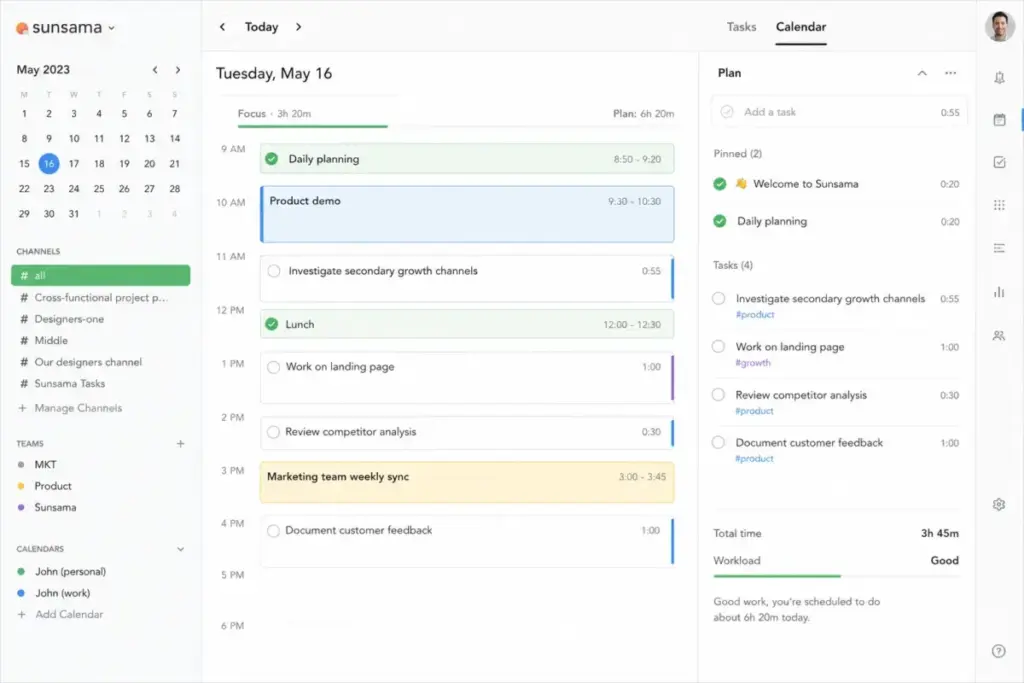The width and height of the screenshot is (1024, 683).
Task: Check Document customer feedback in Plan list
Action: coord(718,442)
